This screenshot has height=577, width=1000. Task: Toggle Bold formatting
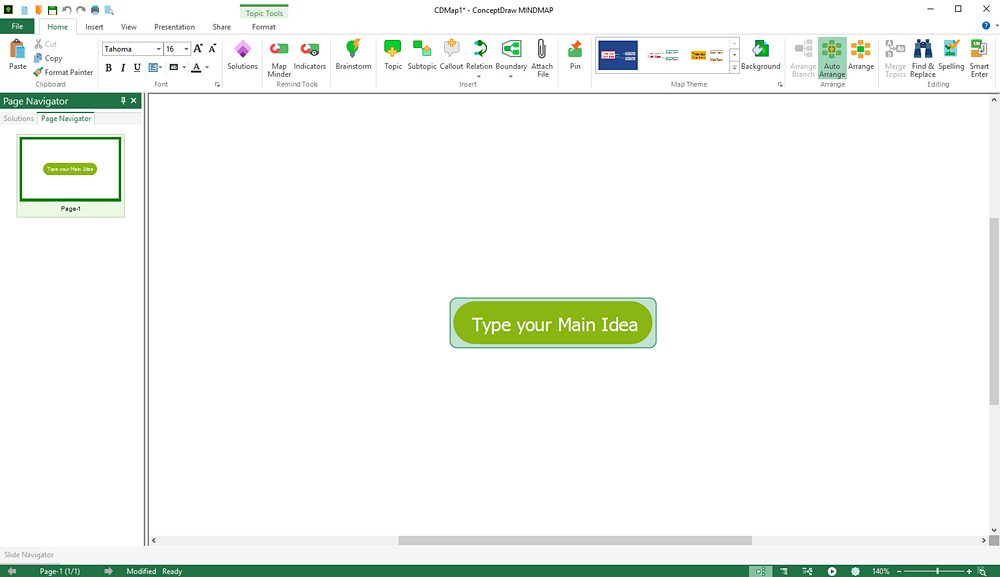pyautogui.click(x=108, y=68)
